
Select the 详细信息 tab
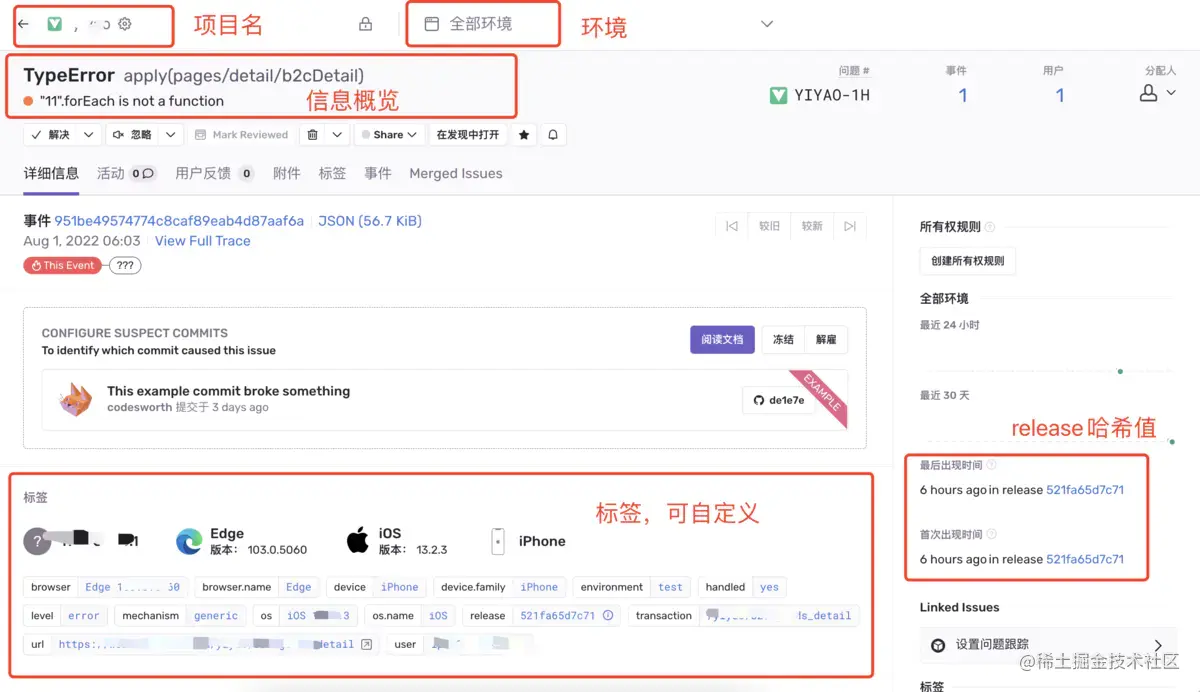coord(51,173)
